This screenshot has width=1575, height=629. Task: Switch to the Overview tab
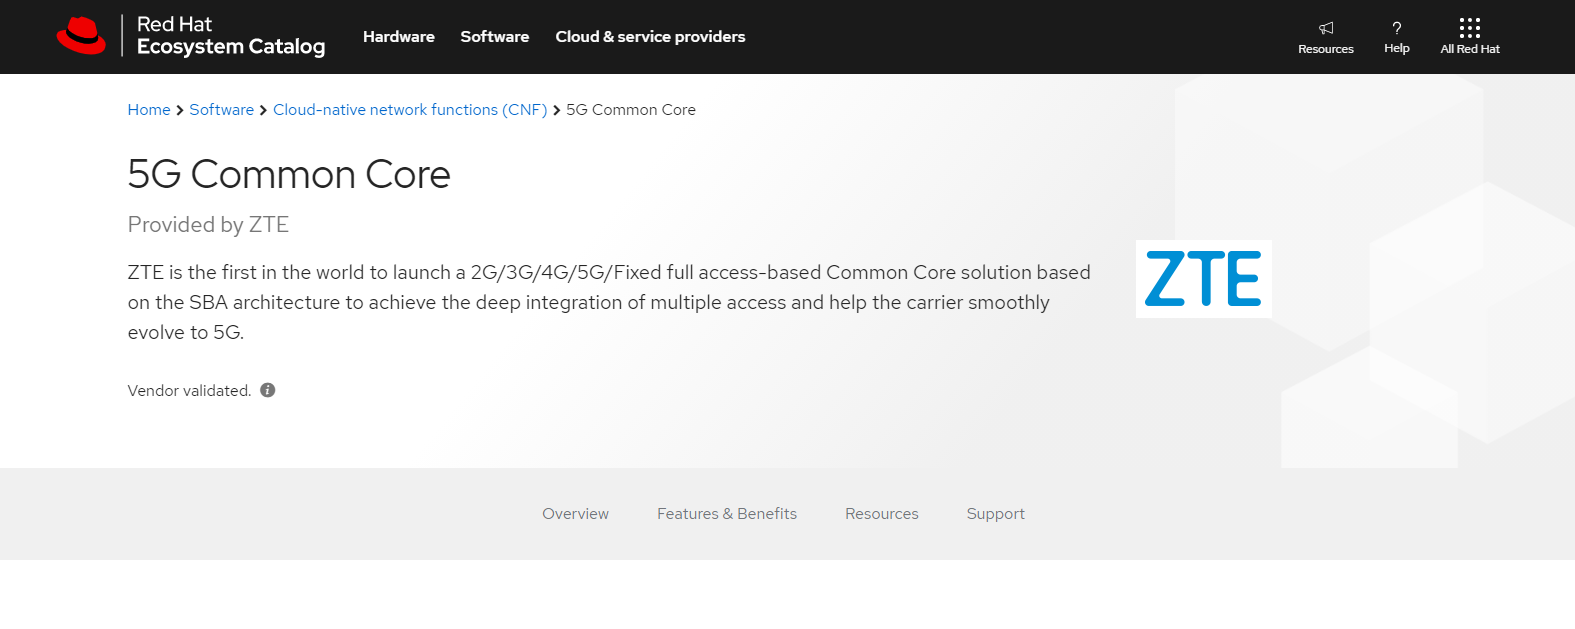pos(575,514)
